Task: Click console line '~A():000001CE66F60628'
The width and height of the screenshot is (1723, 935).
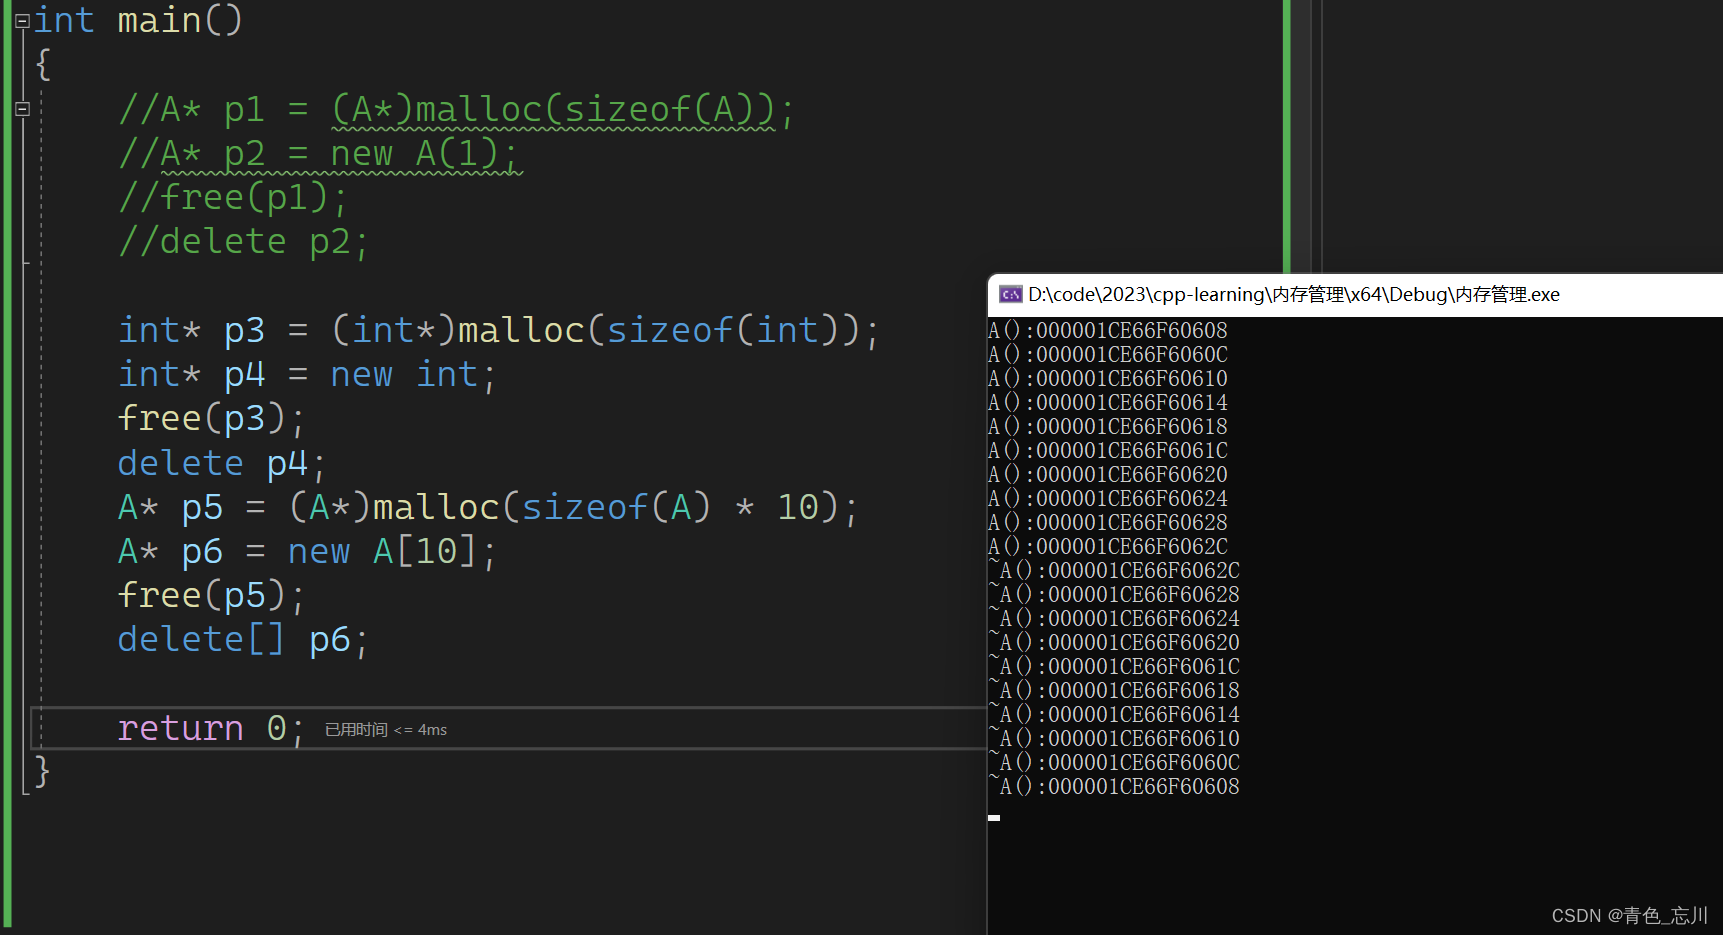Action: [1114, 594]
